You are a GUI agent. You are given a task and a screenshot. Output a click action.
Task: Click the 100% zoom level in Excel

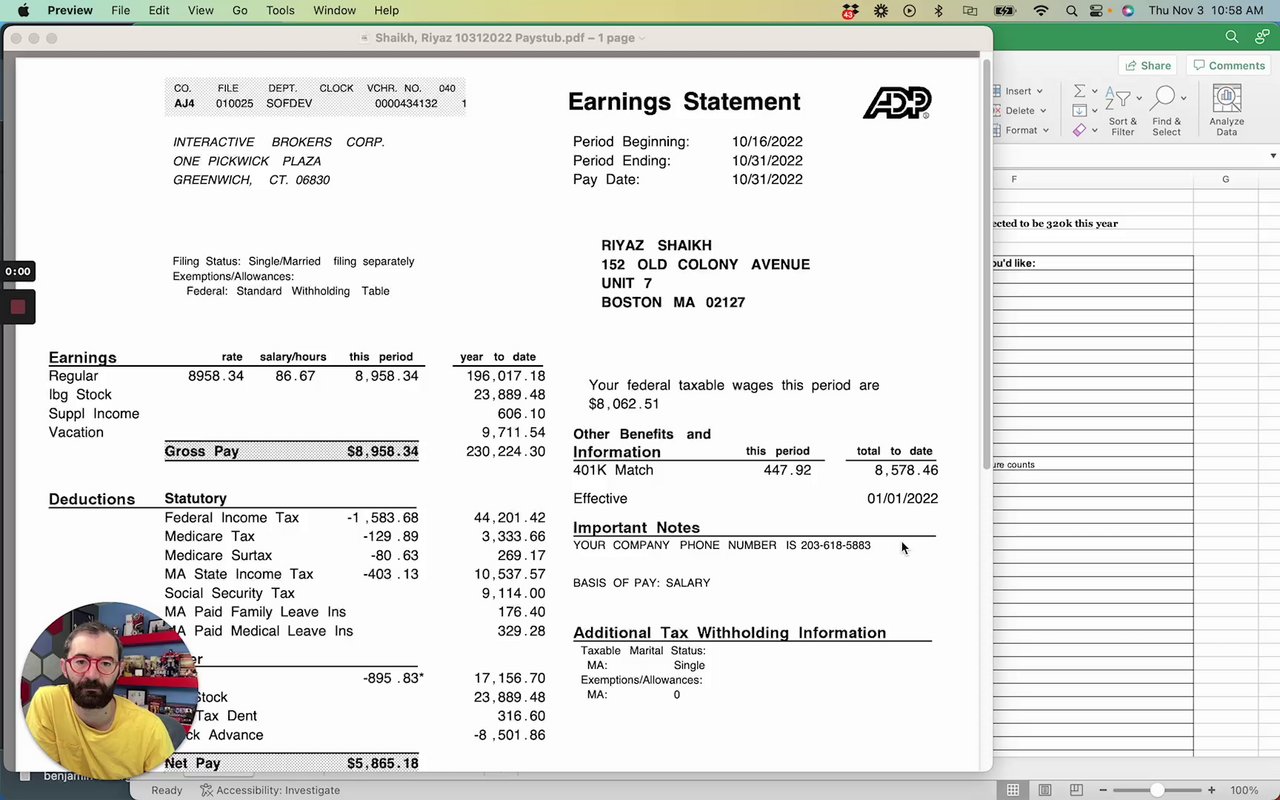(x=1244, y=790)
